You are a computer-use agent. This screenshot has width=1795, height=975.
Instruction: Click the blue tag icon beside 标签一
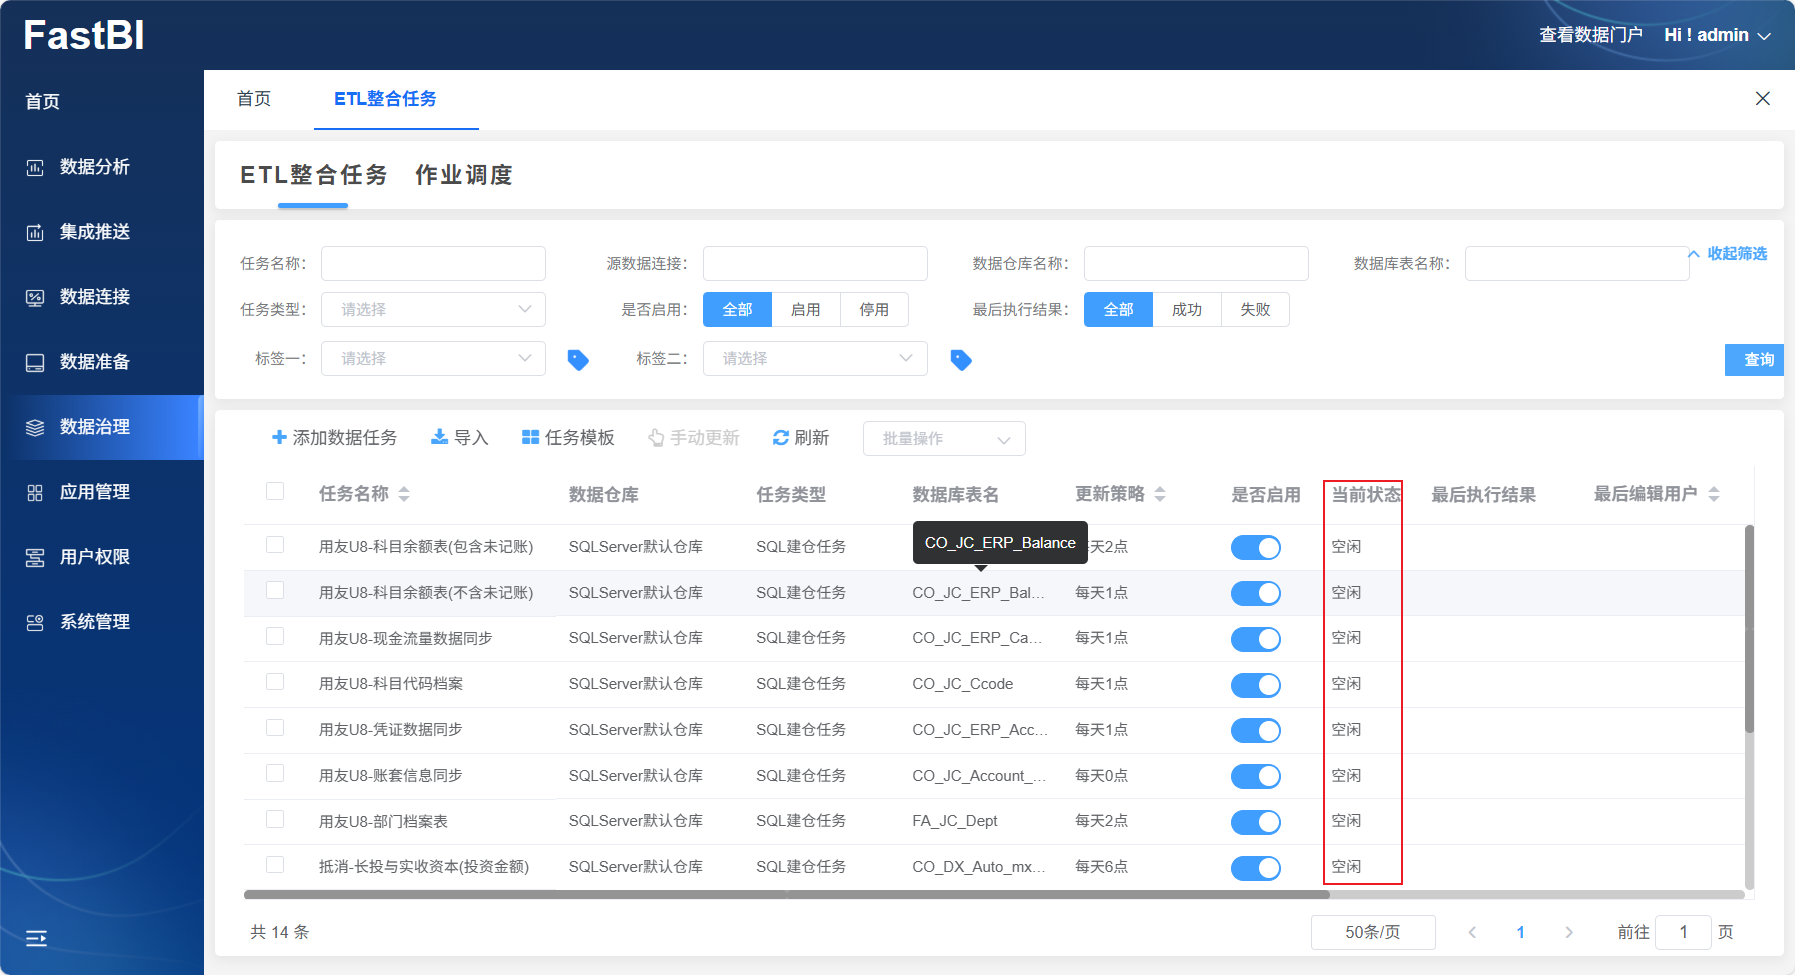(x=578, y=360)
